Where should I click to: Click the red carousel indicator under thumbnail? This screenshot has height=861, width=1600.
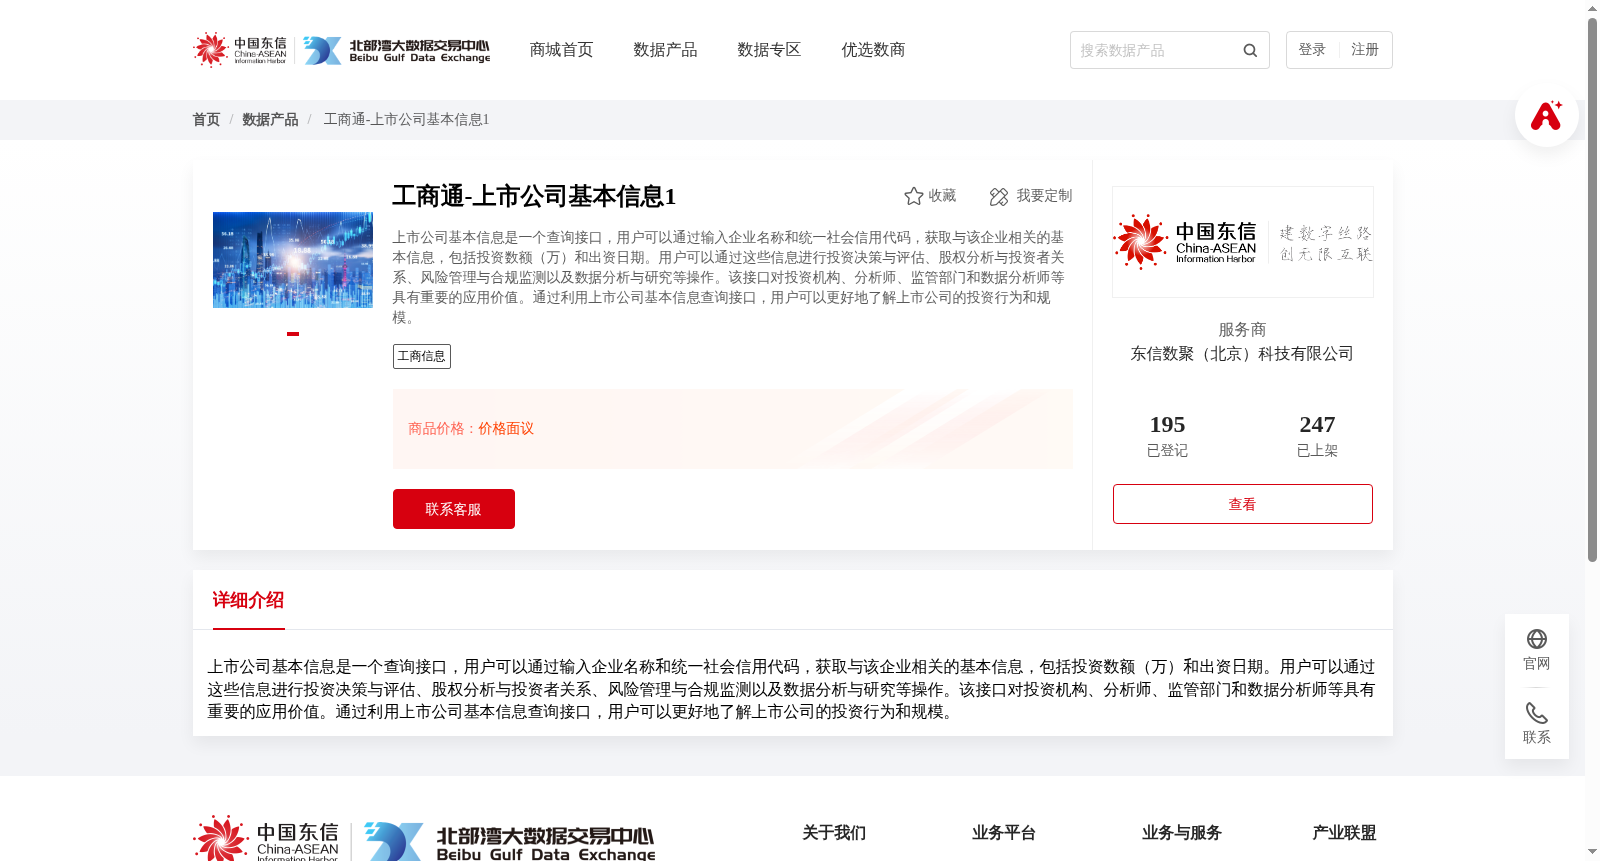click(293, 334)
